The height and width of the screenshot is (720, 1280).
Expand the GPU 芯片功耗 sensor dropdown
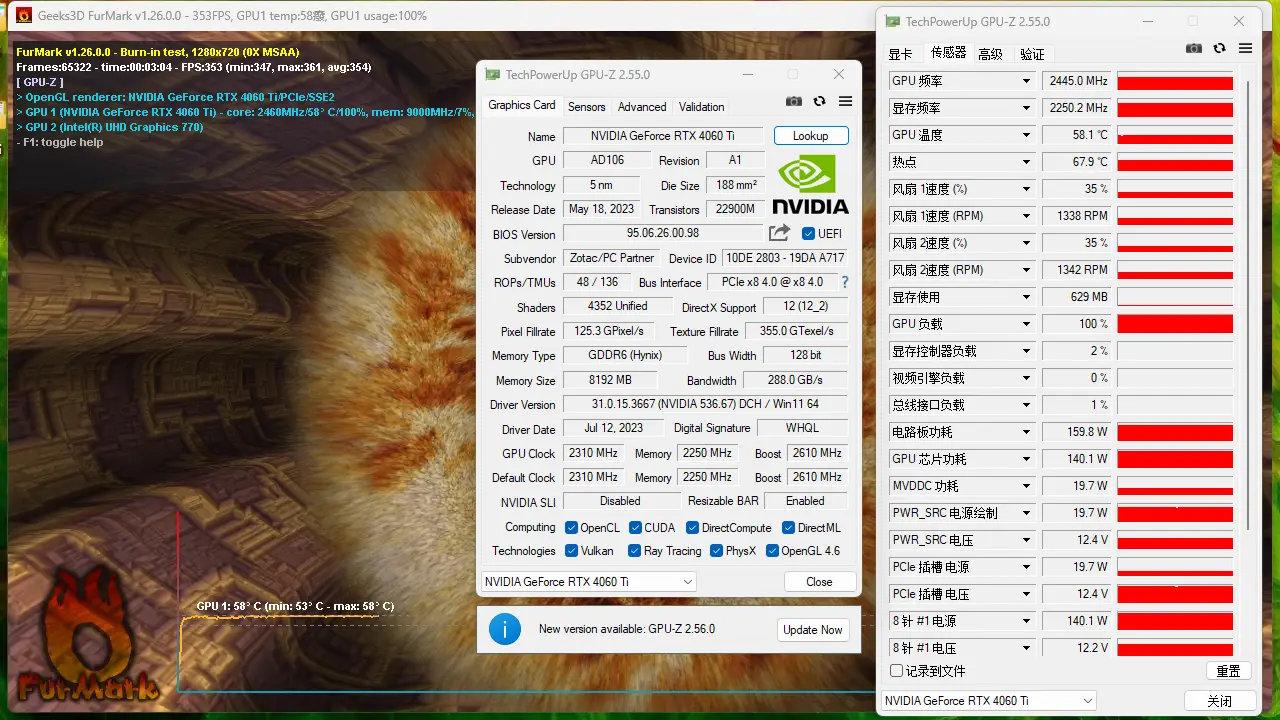(1026, 459)
